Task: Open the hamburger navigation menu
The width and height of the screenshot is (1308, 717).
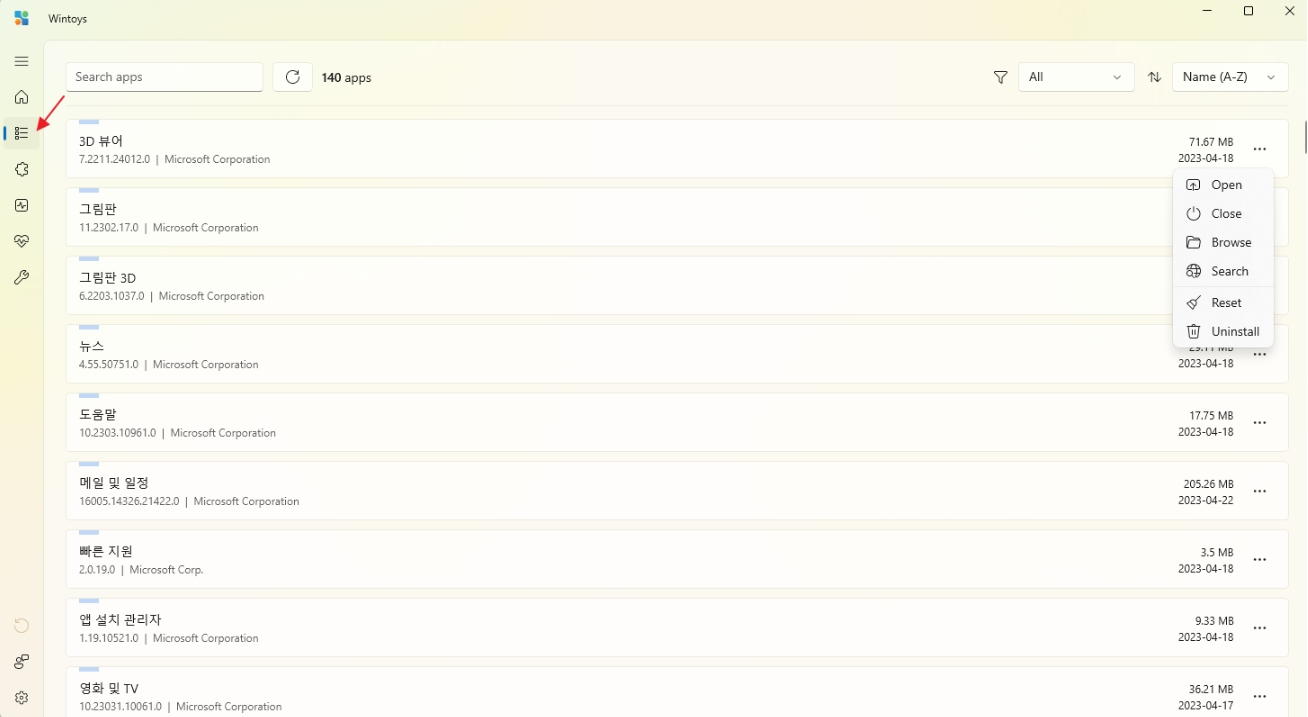Action: 21,61
